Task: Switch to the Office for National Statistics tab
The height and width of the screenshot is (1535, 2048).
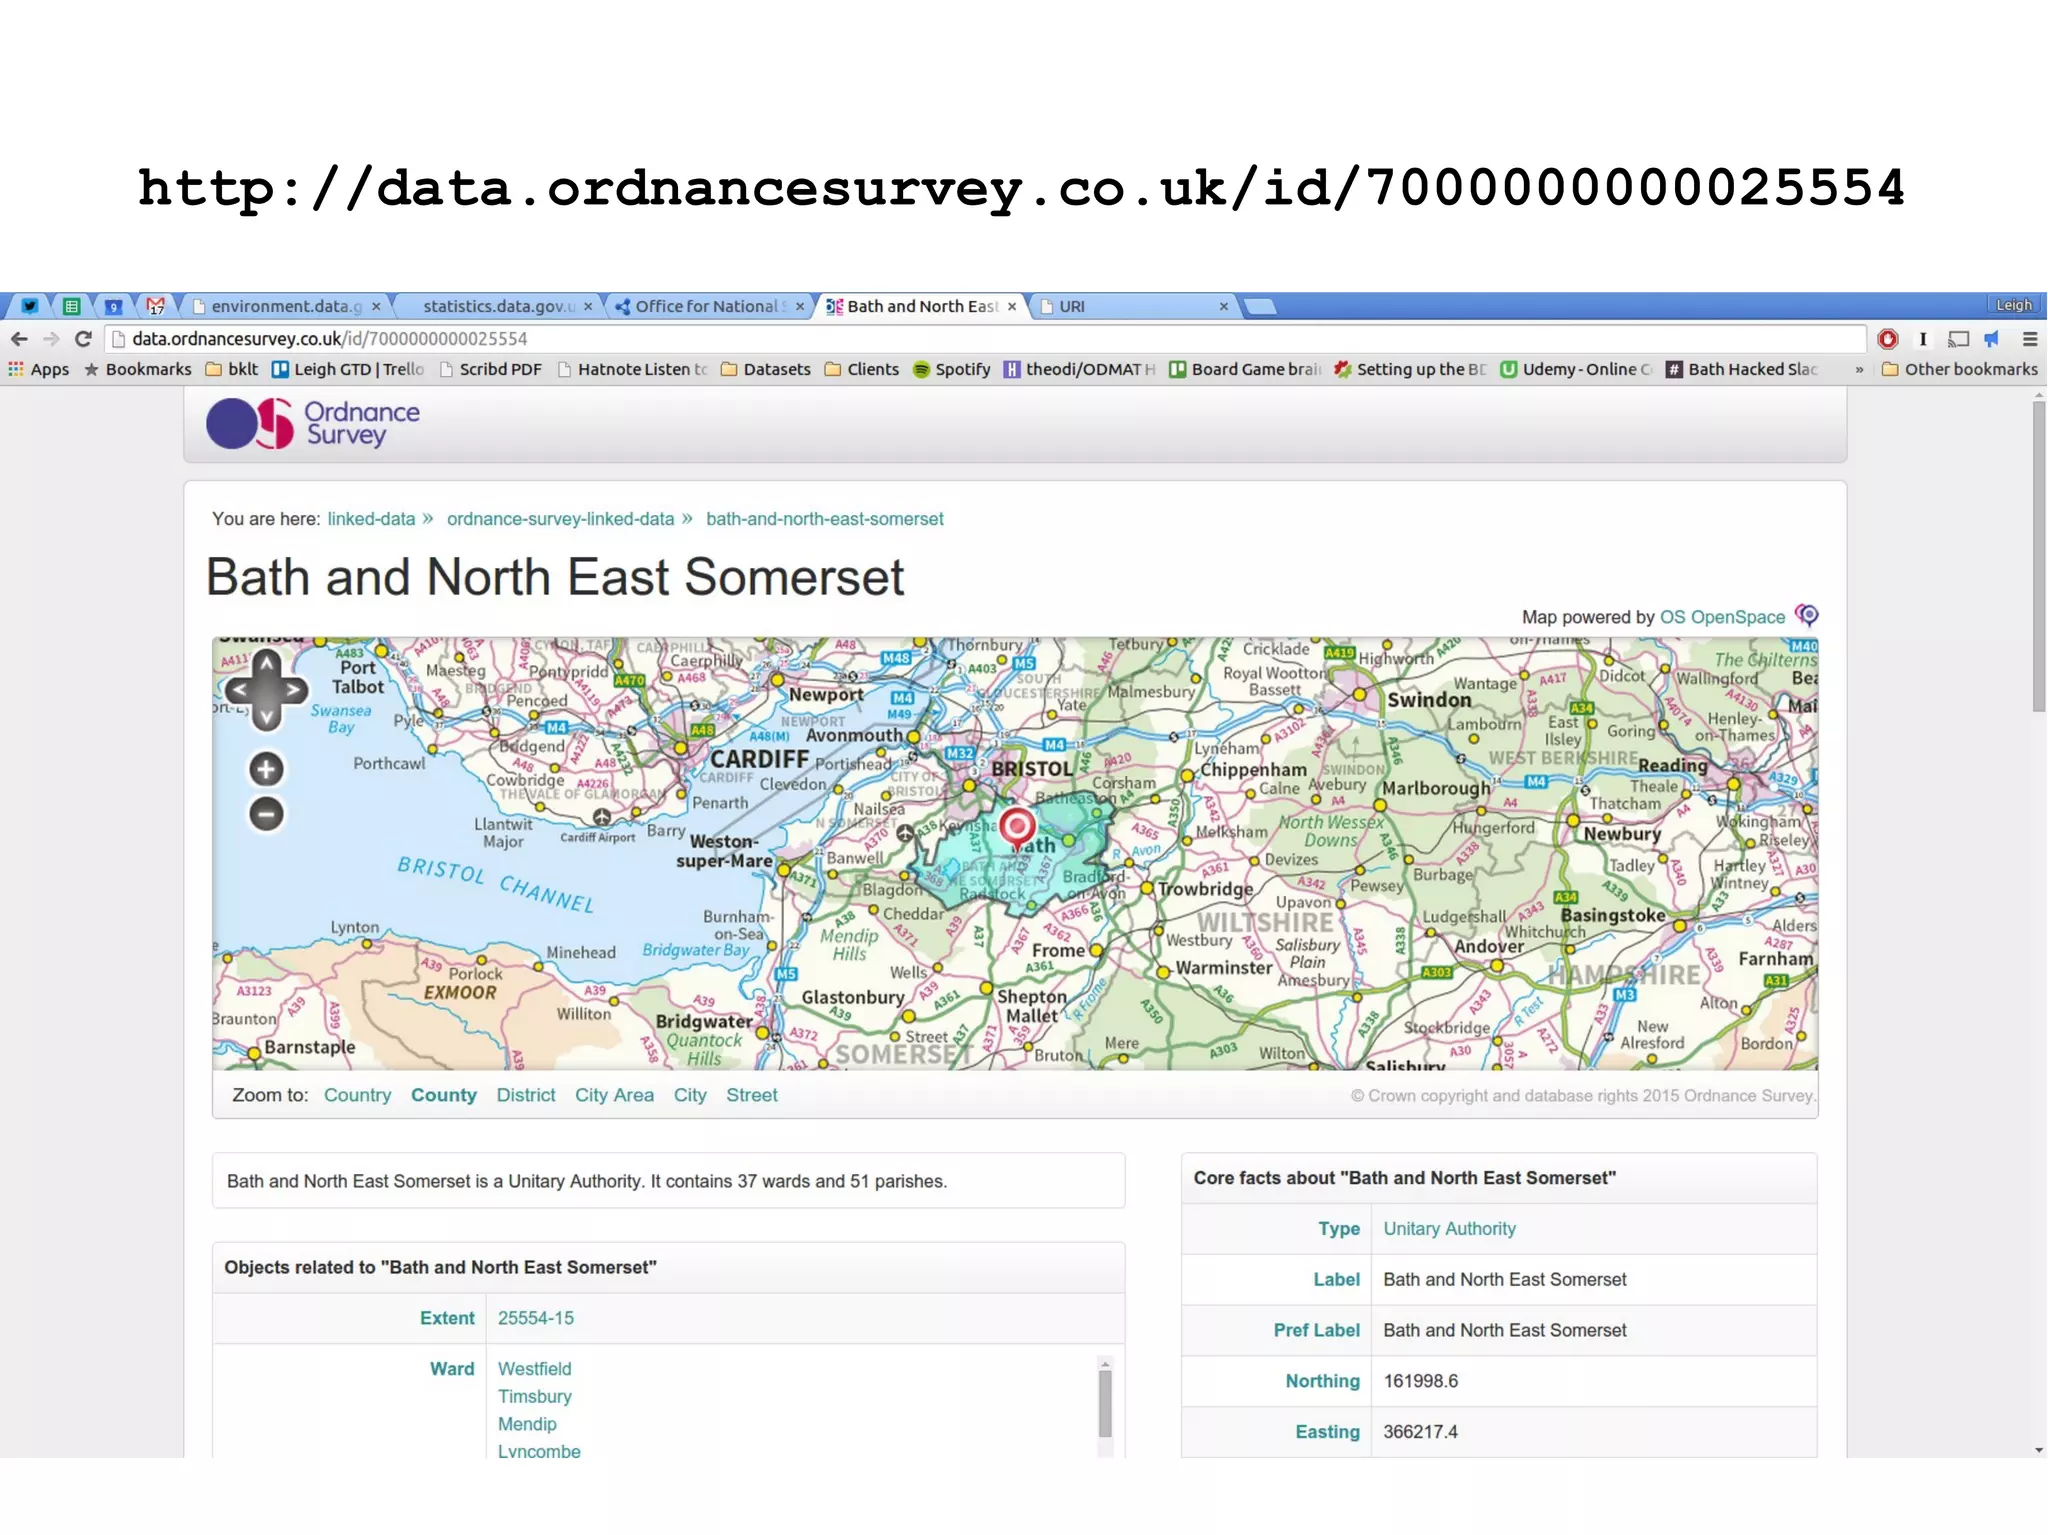Action: [x=706, y=306]
